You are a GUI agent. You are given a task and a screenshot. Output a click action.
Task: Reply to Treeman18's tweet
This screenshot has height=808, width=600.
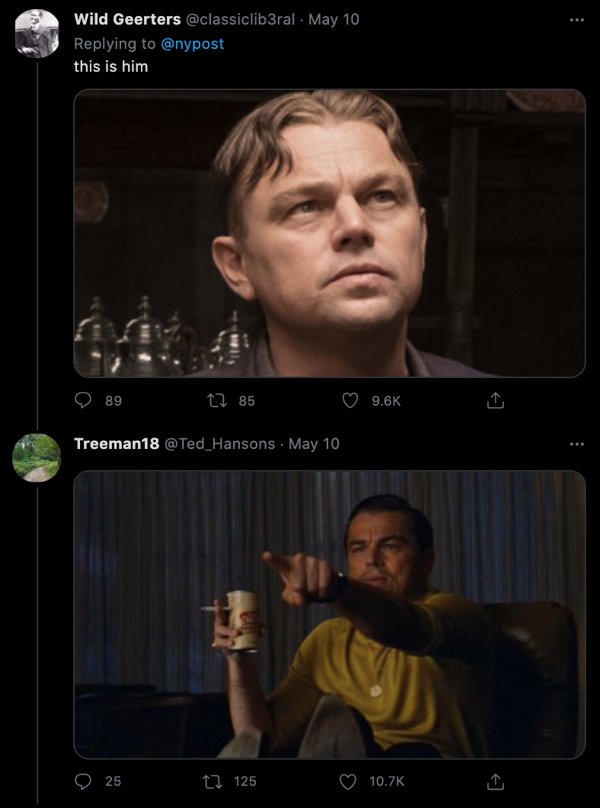coord(83,781)
